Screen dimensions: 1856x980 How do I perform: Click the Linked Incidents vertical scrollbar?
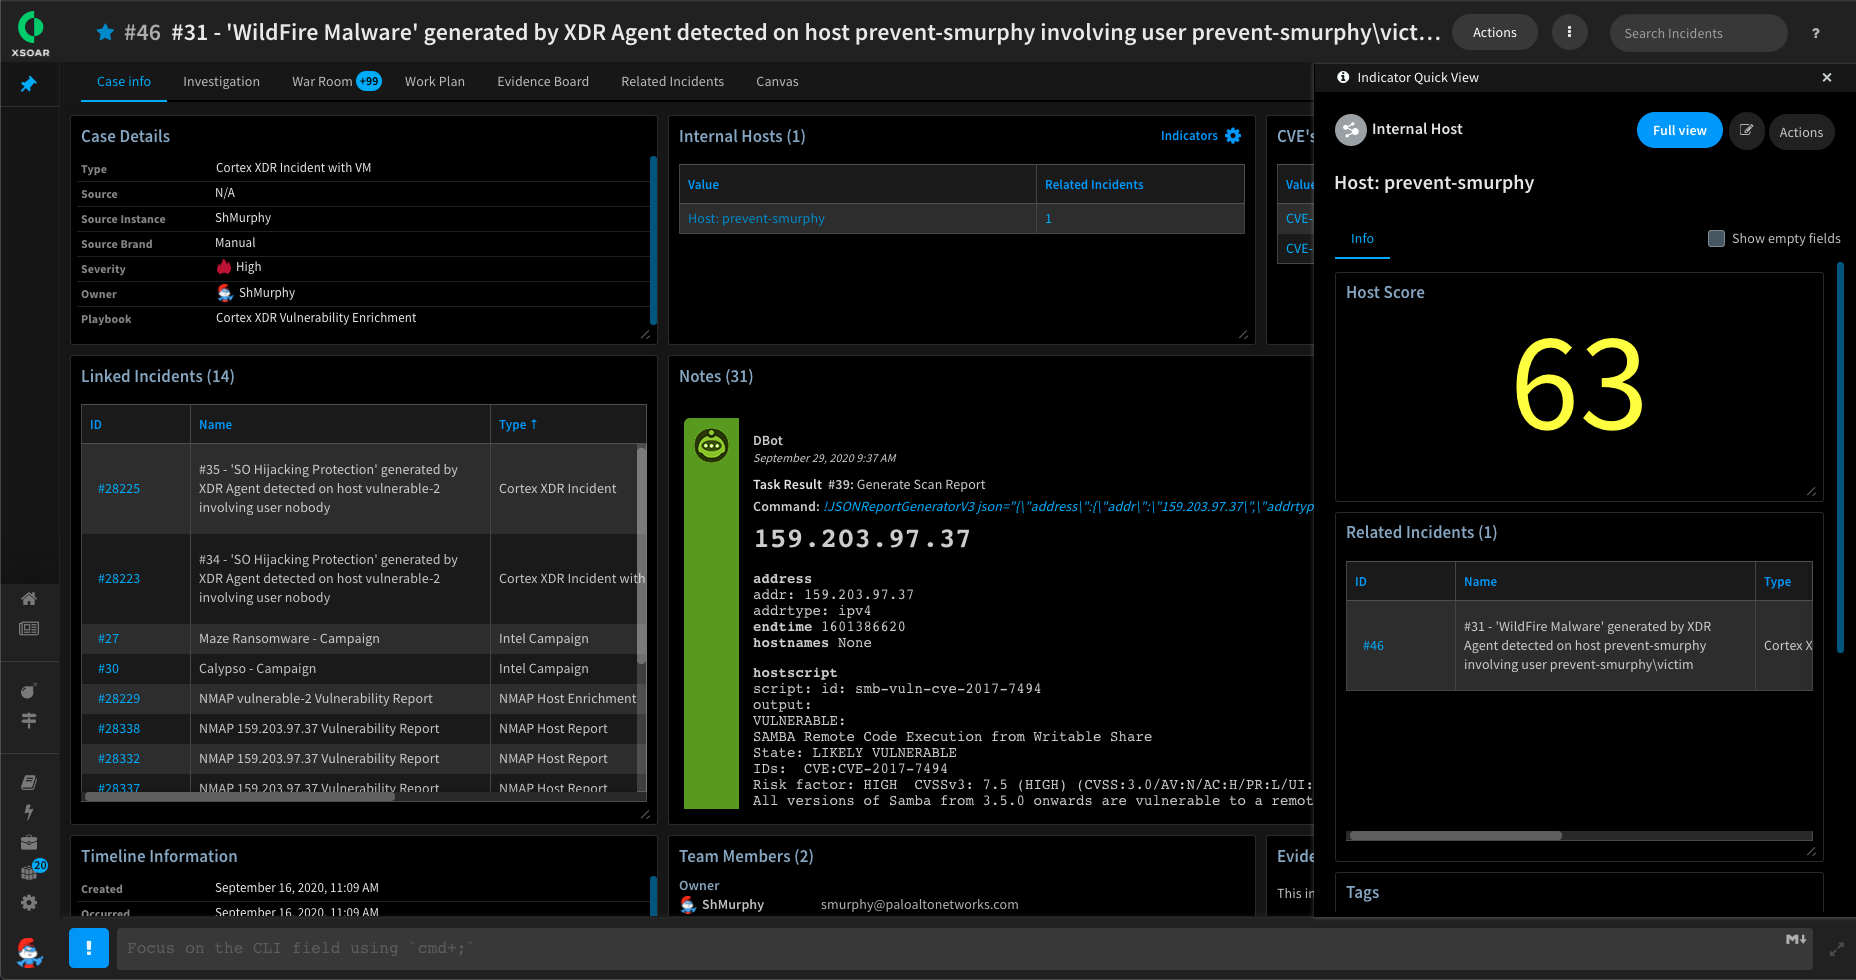[641, 555]
